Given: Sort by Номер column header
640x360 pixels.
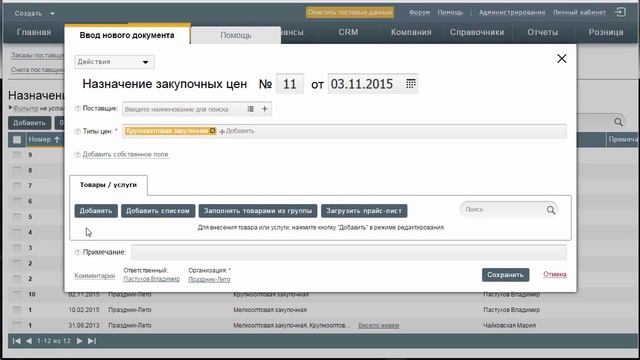Looking at the screenshot, I should [44, 140].
